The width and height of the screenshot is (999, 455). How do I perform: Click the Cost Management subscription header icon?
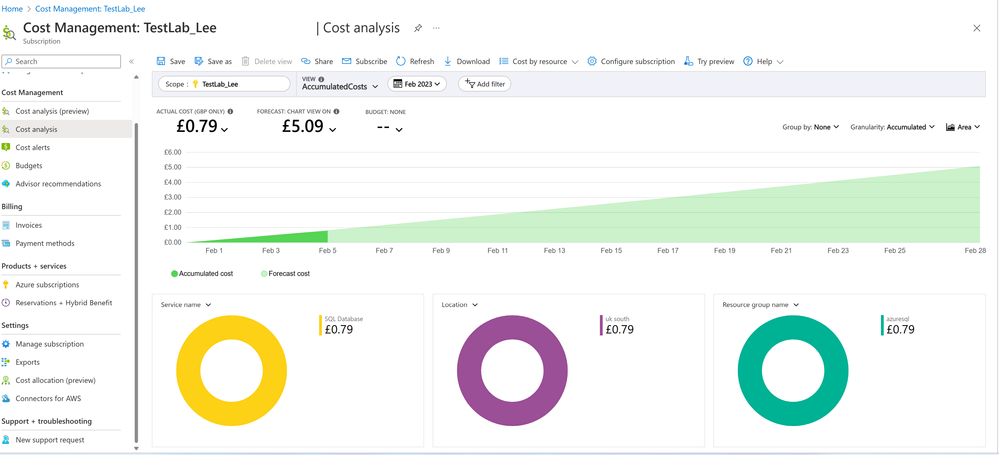[10, 32]
